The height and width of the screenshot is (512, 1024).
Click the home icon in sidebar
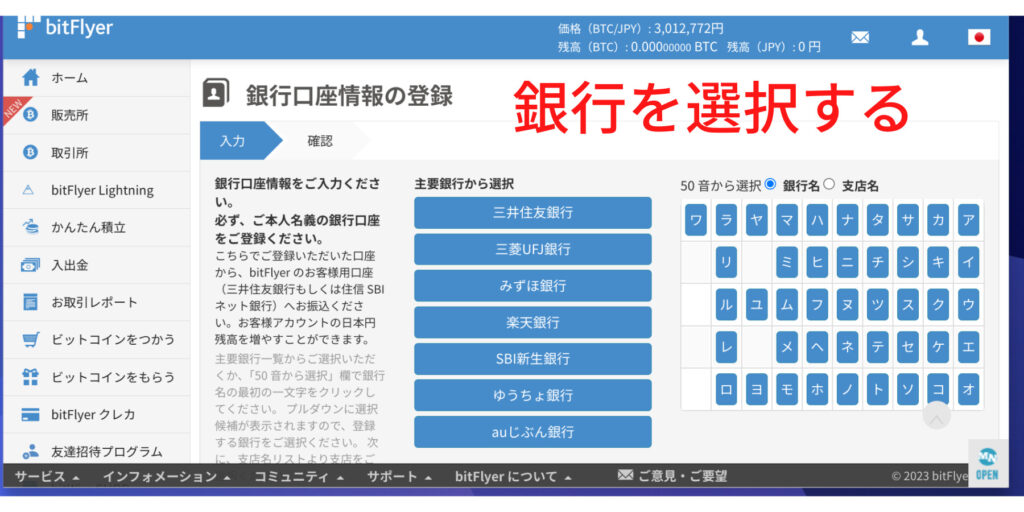(x=31, y=78)
